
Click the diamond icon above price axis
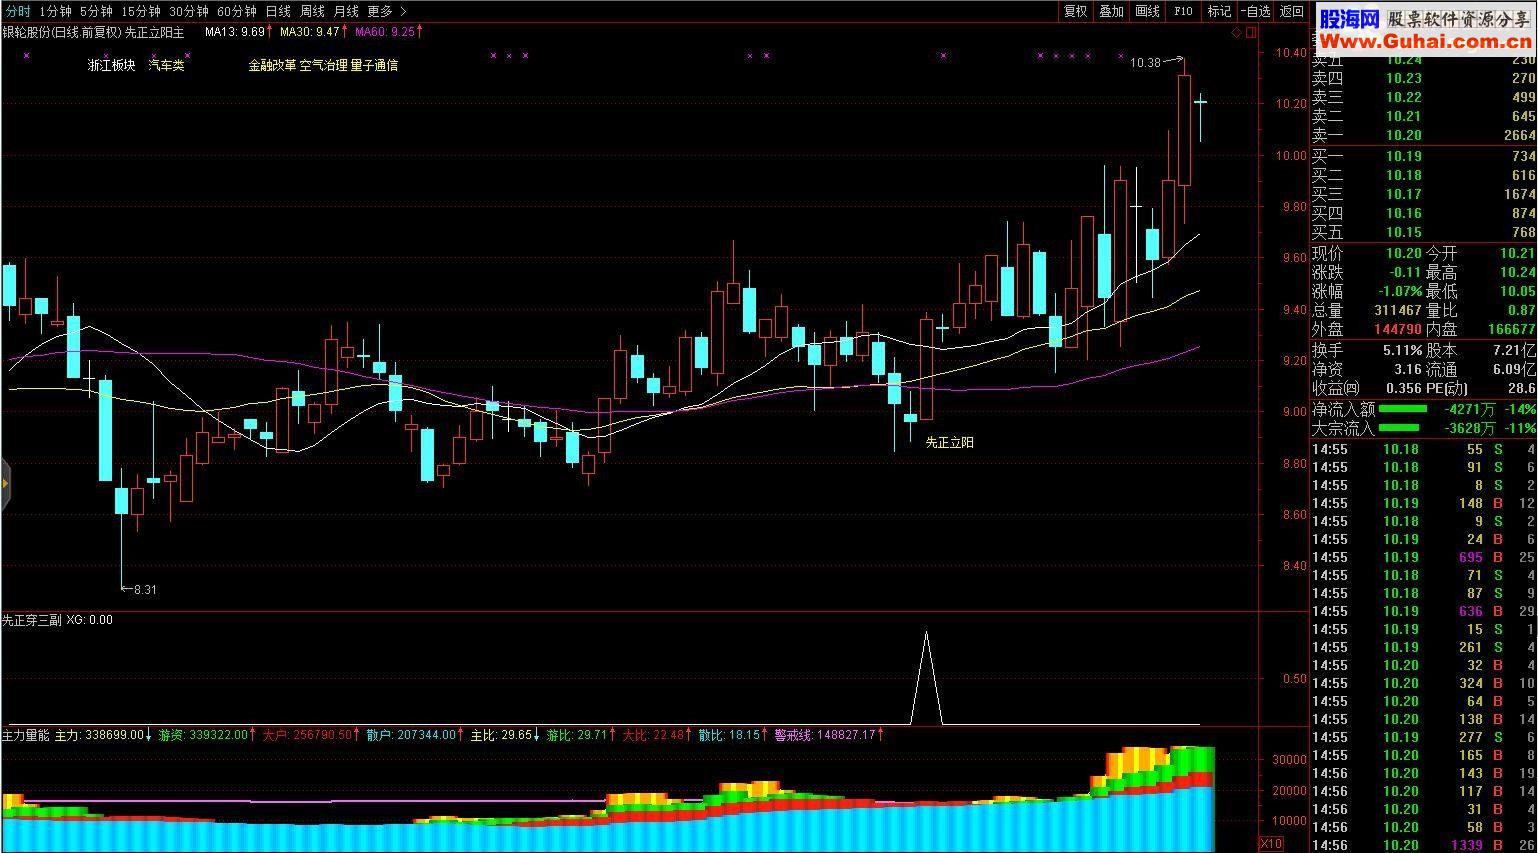pos(1236,33)
